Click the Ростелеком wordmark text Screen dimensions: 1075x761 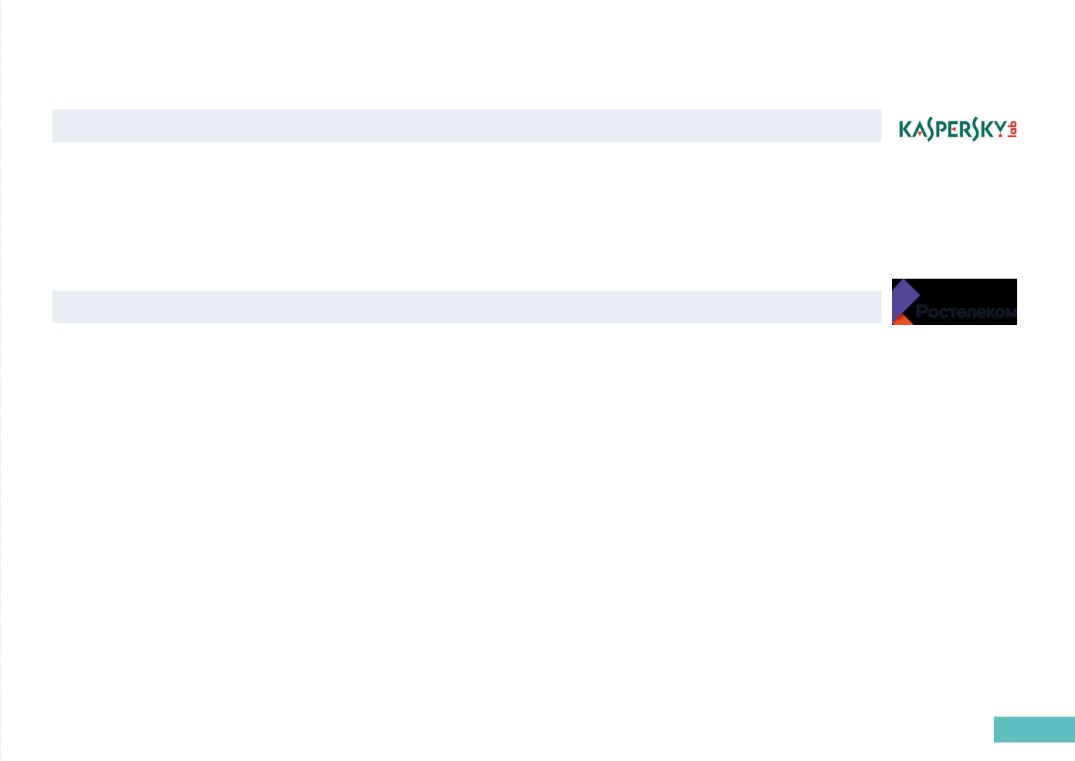(965, 312)
